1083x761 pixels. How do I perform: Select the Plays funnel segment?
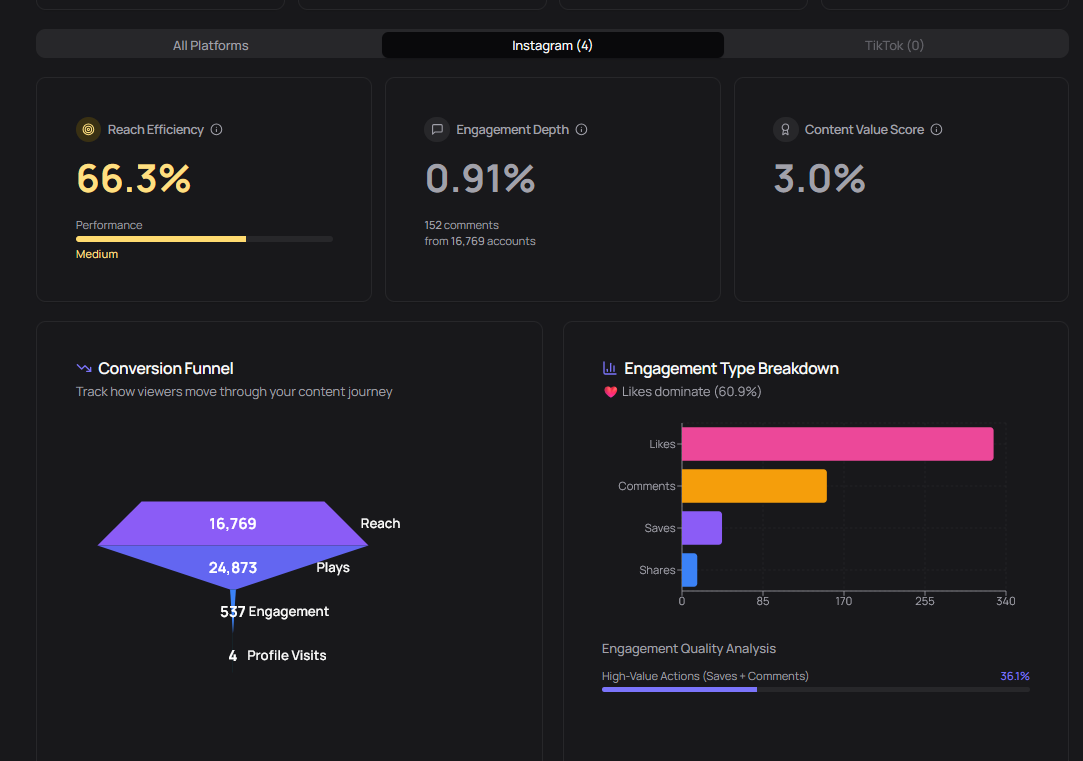[232, 567]
